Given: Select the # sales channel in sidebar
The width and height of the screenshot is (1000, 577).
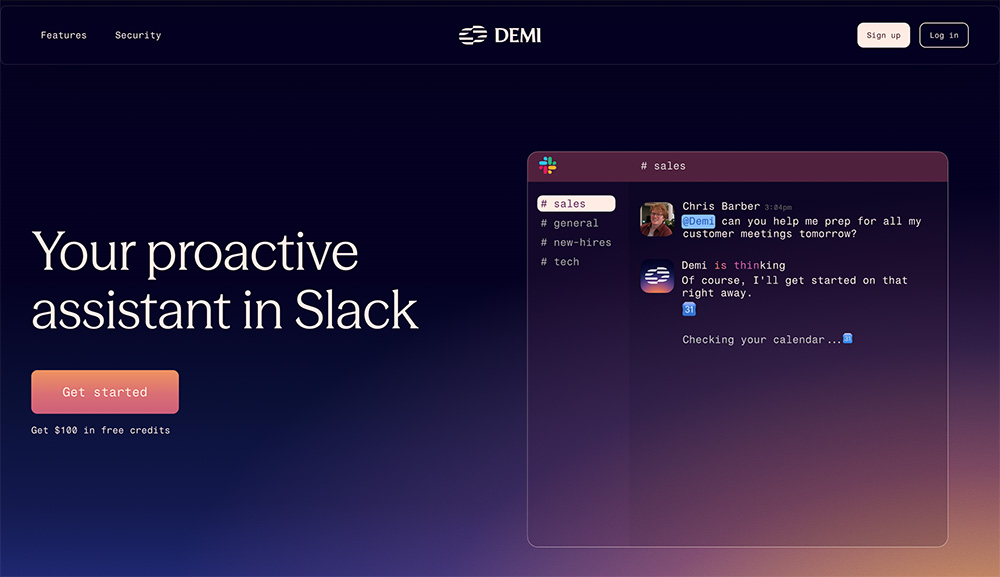Looking at the screenshot, I should pyautogui.click(x=576, y=203).
